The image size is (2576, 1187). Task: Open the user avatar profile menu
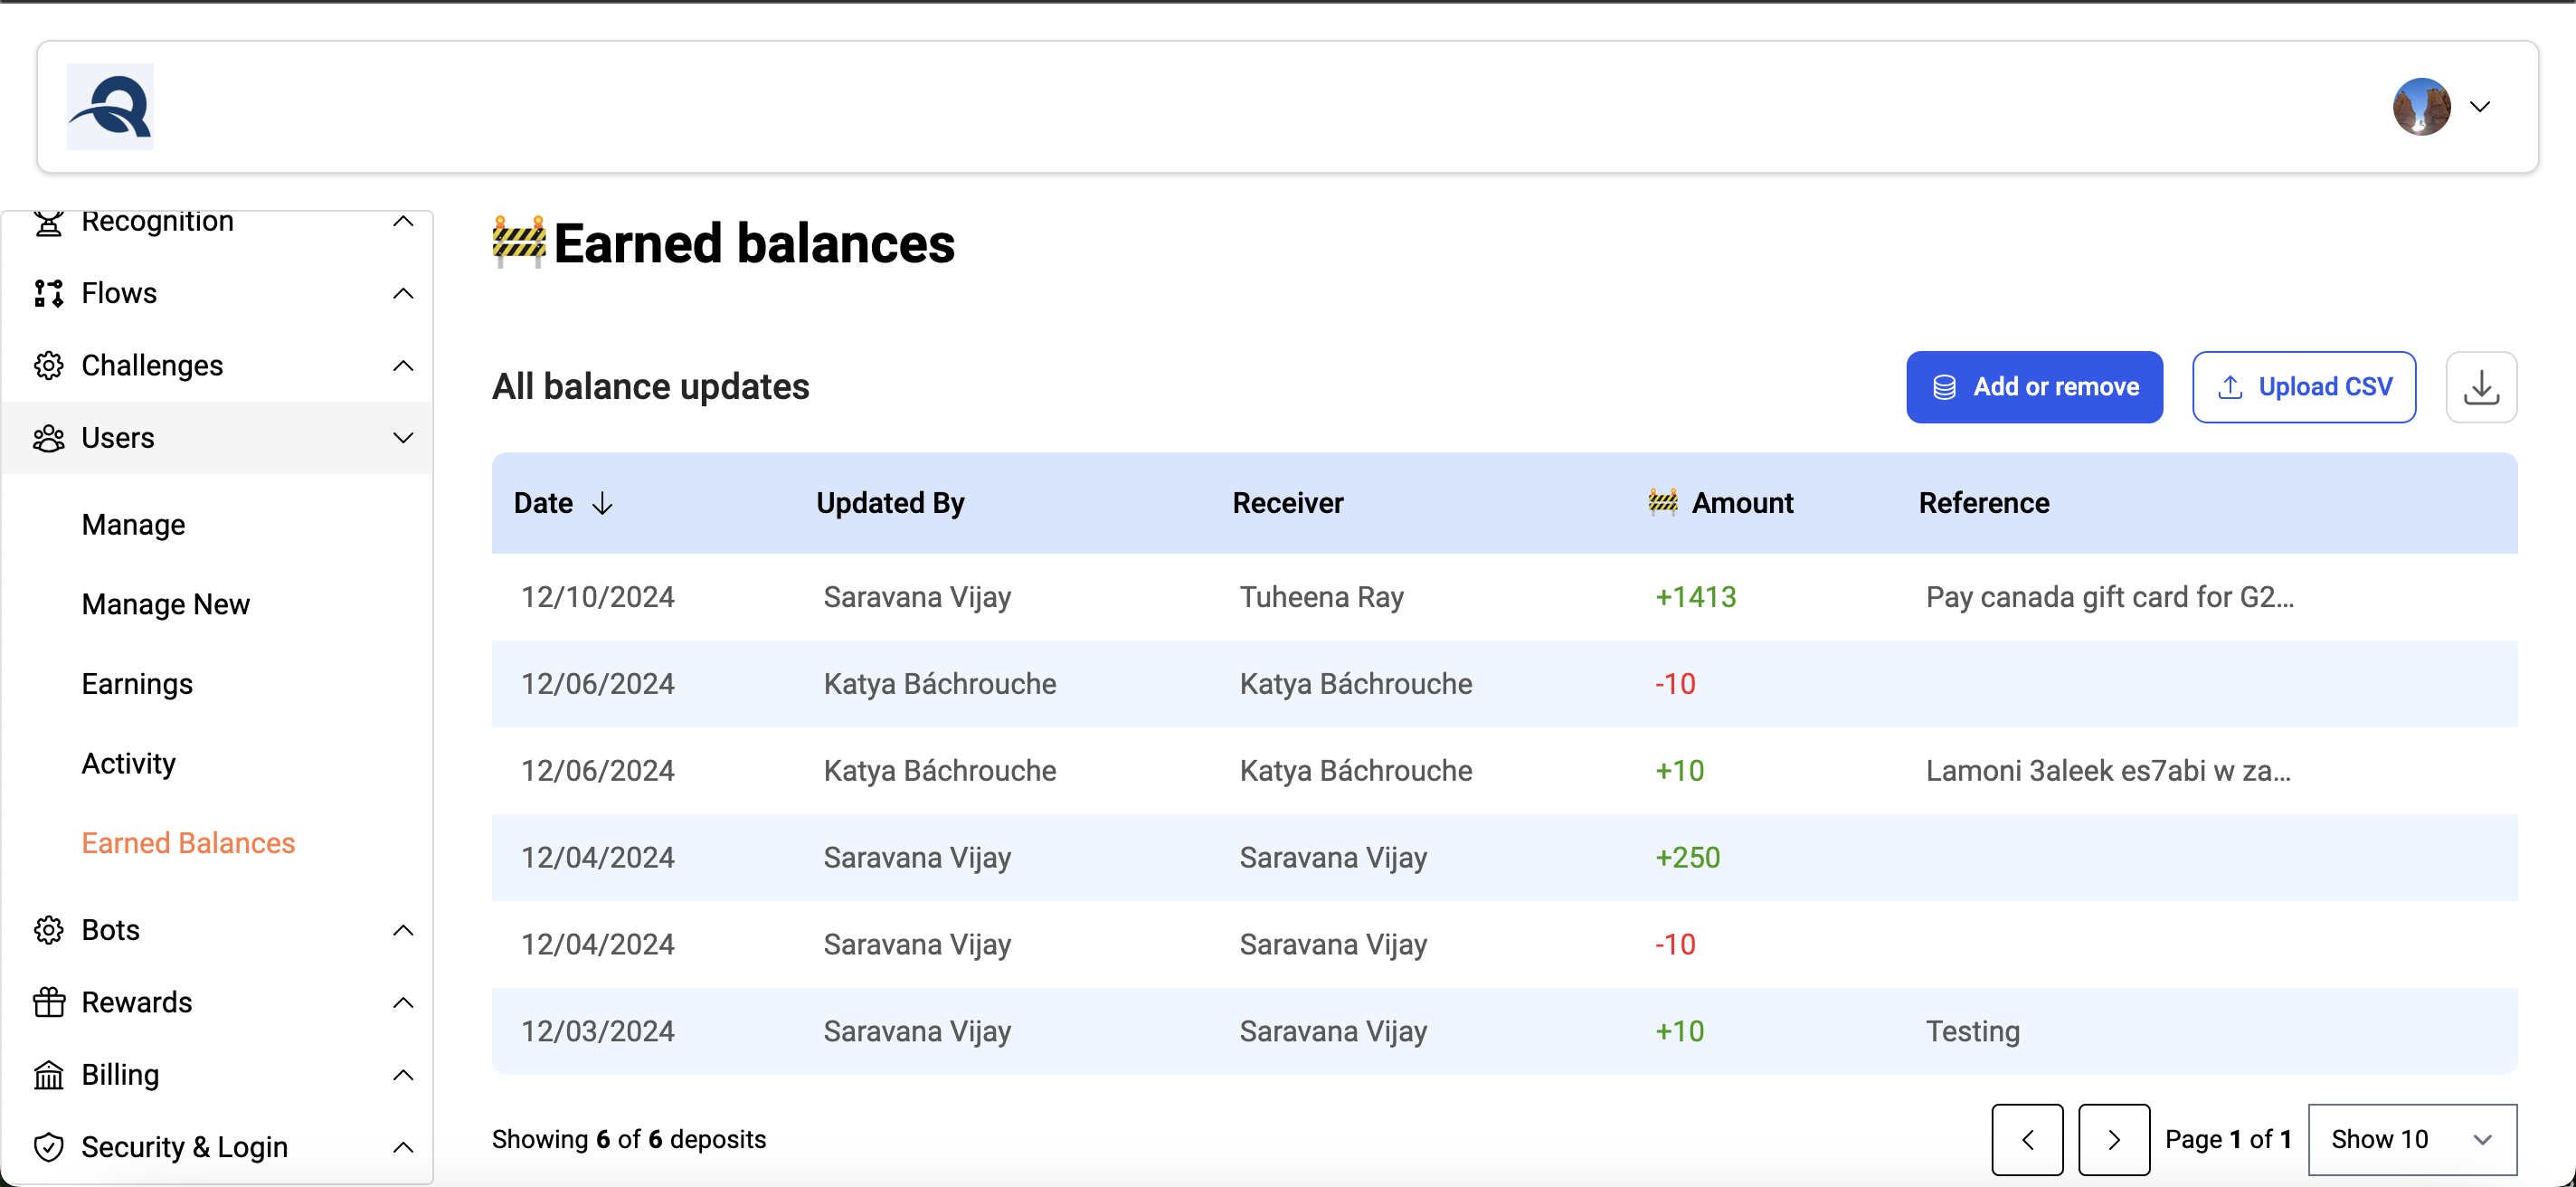(2421, 106)
